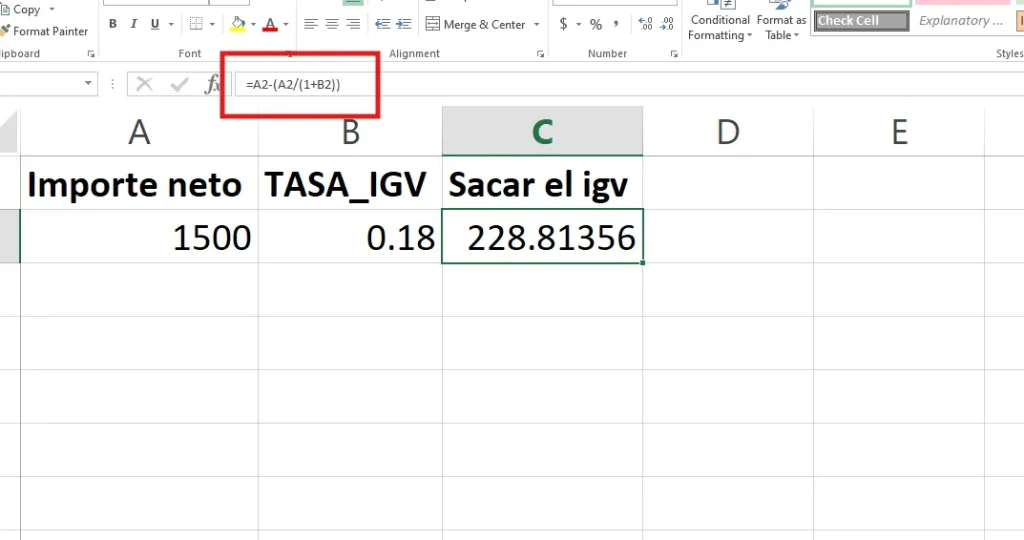The image size is (1024, 540).
Task: Open the Clipboard pane dialog launcher
Action: click(x=91, y=54)
